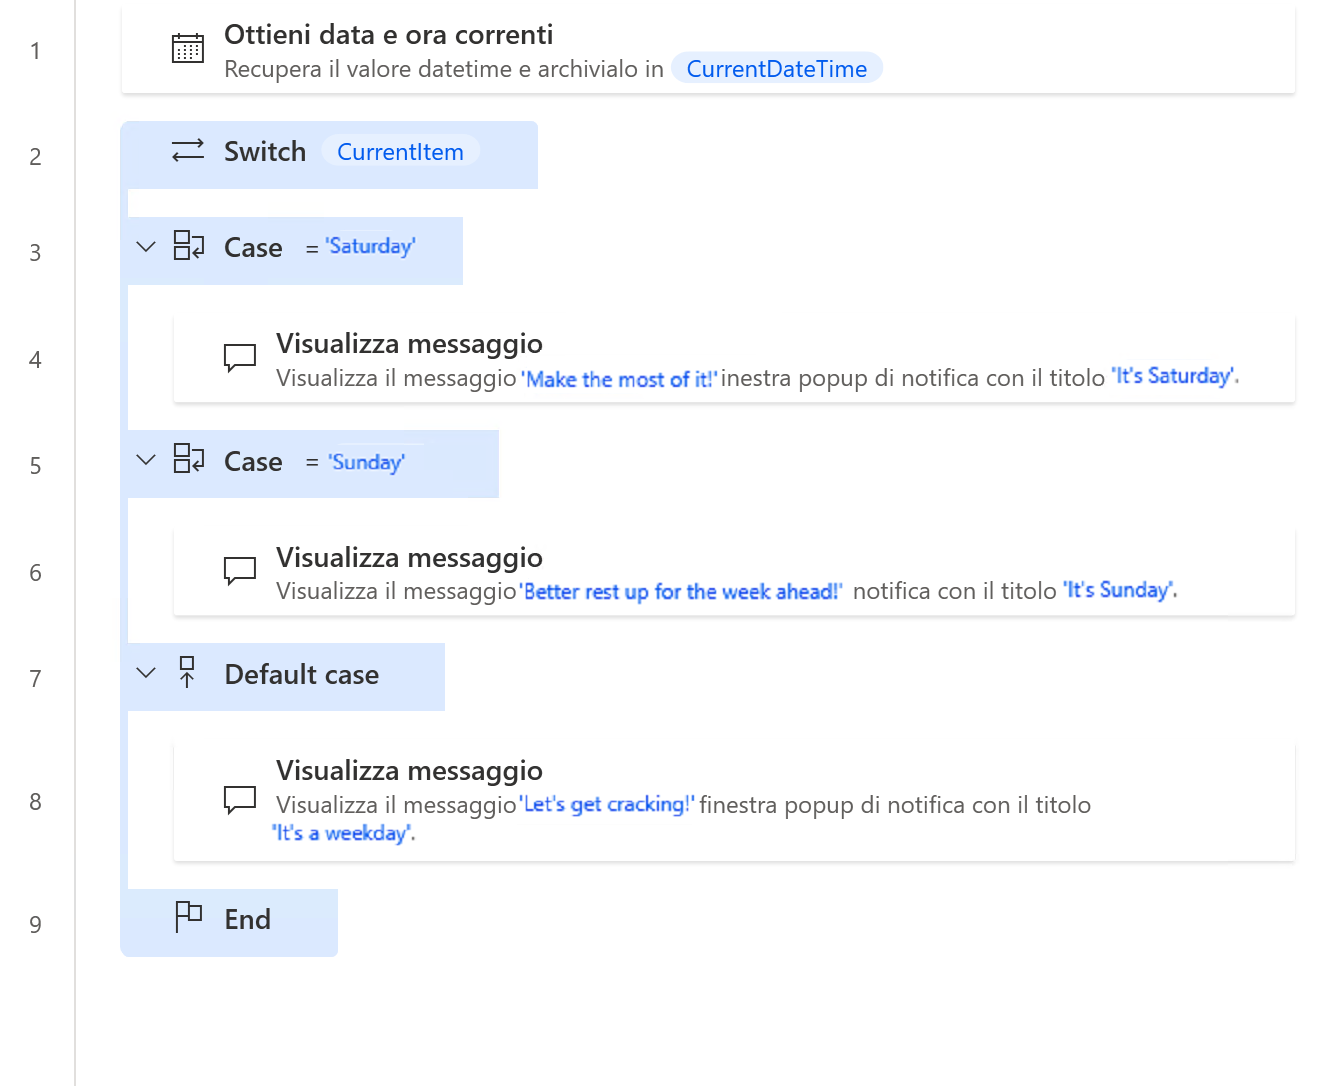Click the Case icon for 'Saturday'

[x=188, y=246]
